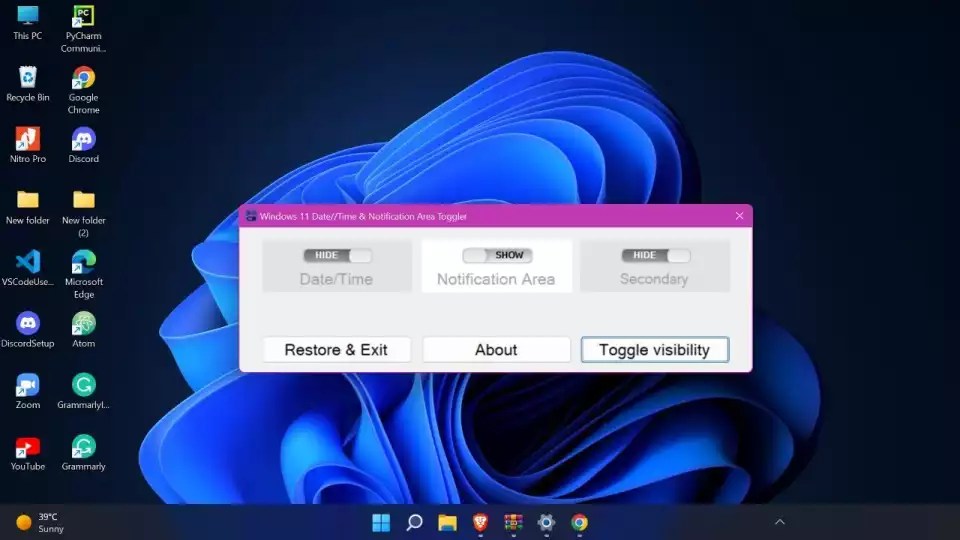The height and width of the screenshot is (540, 960).
Task: Expand the hidden tray icons chevron
Action: tap(779, 522)
